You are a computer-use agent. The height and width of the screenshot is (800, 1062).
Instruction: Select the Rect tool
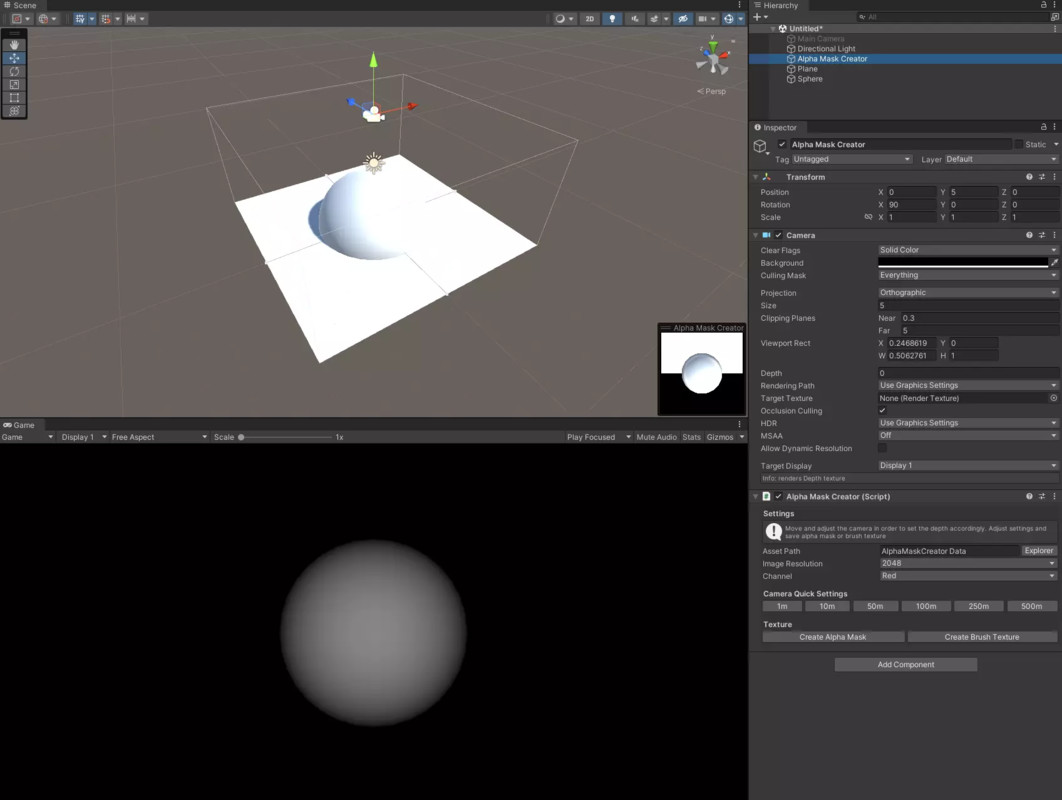[14, 98]
